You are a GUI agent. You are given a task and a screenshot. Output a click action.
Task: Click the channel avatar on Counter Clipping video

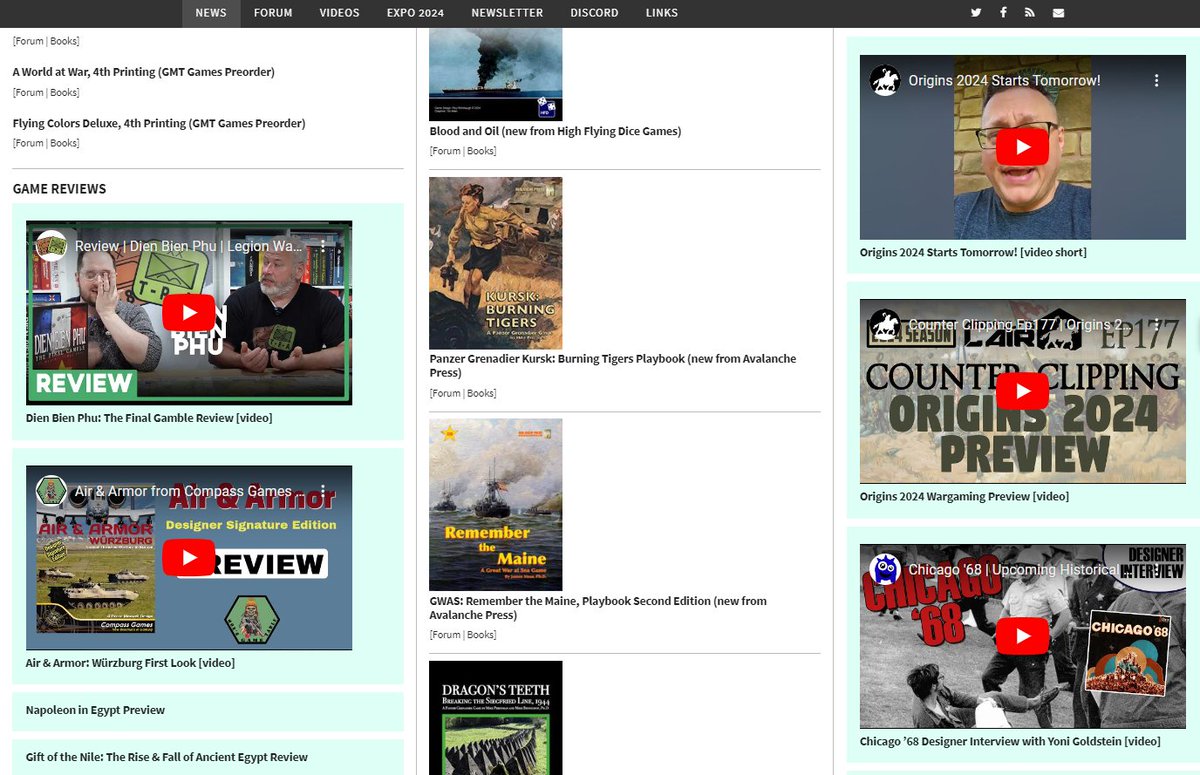click(884, 325)
